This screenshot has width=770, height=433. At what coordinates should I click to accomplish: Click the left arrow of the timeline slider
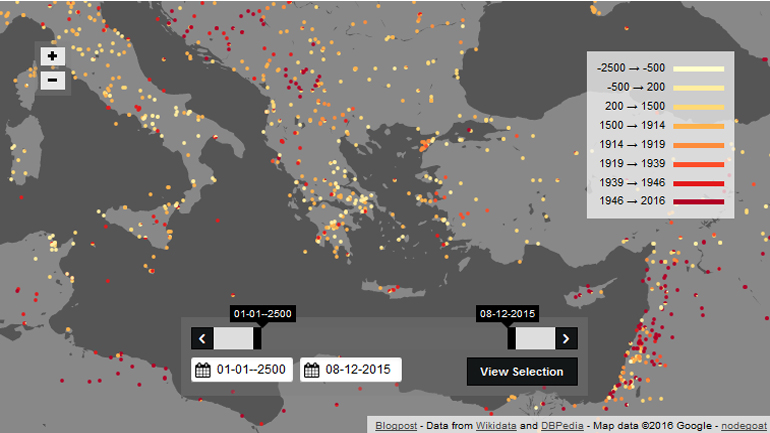(201, 338)
